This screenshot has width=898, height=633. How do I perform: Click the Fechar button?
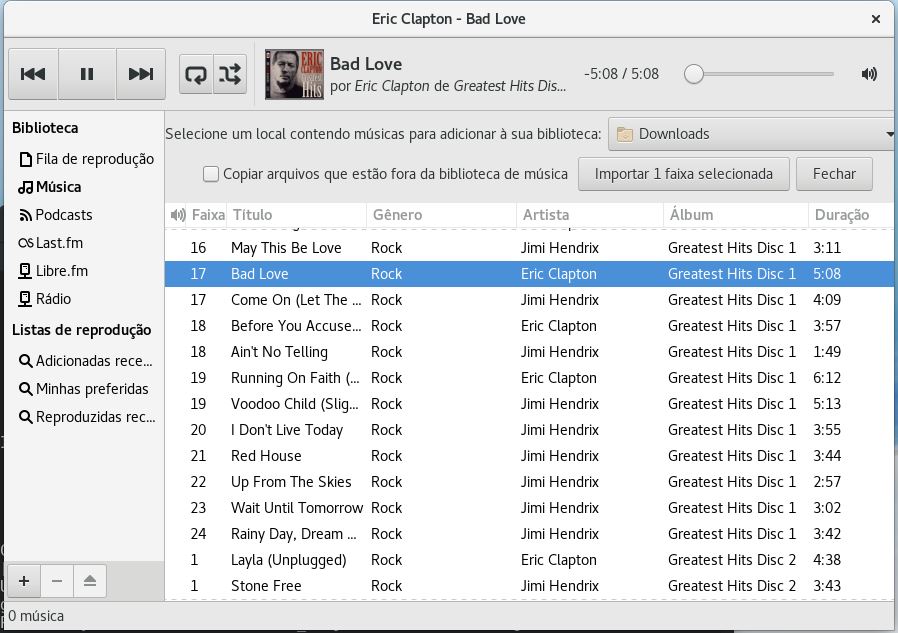833,174
